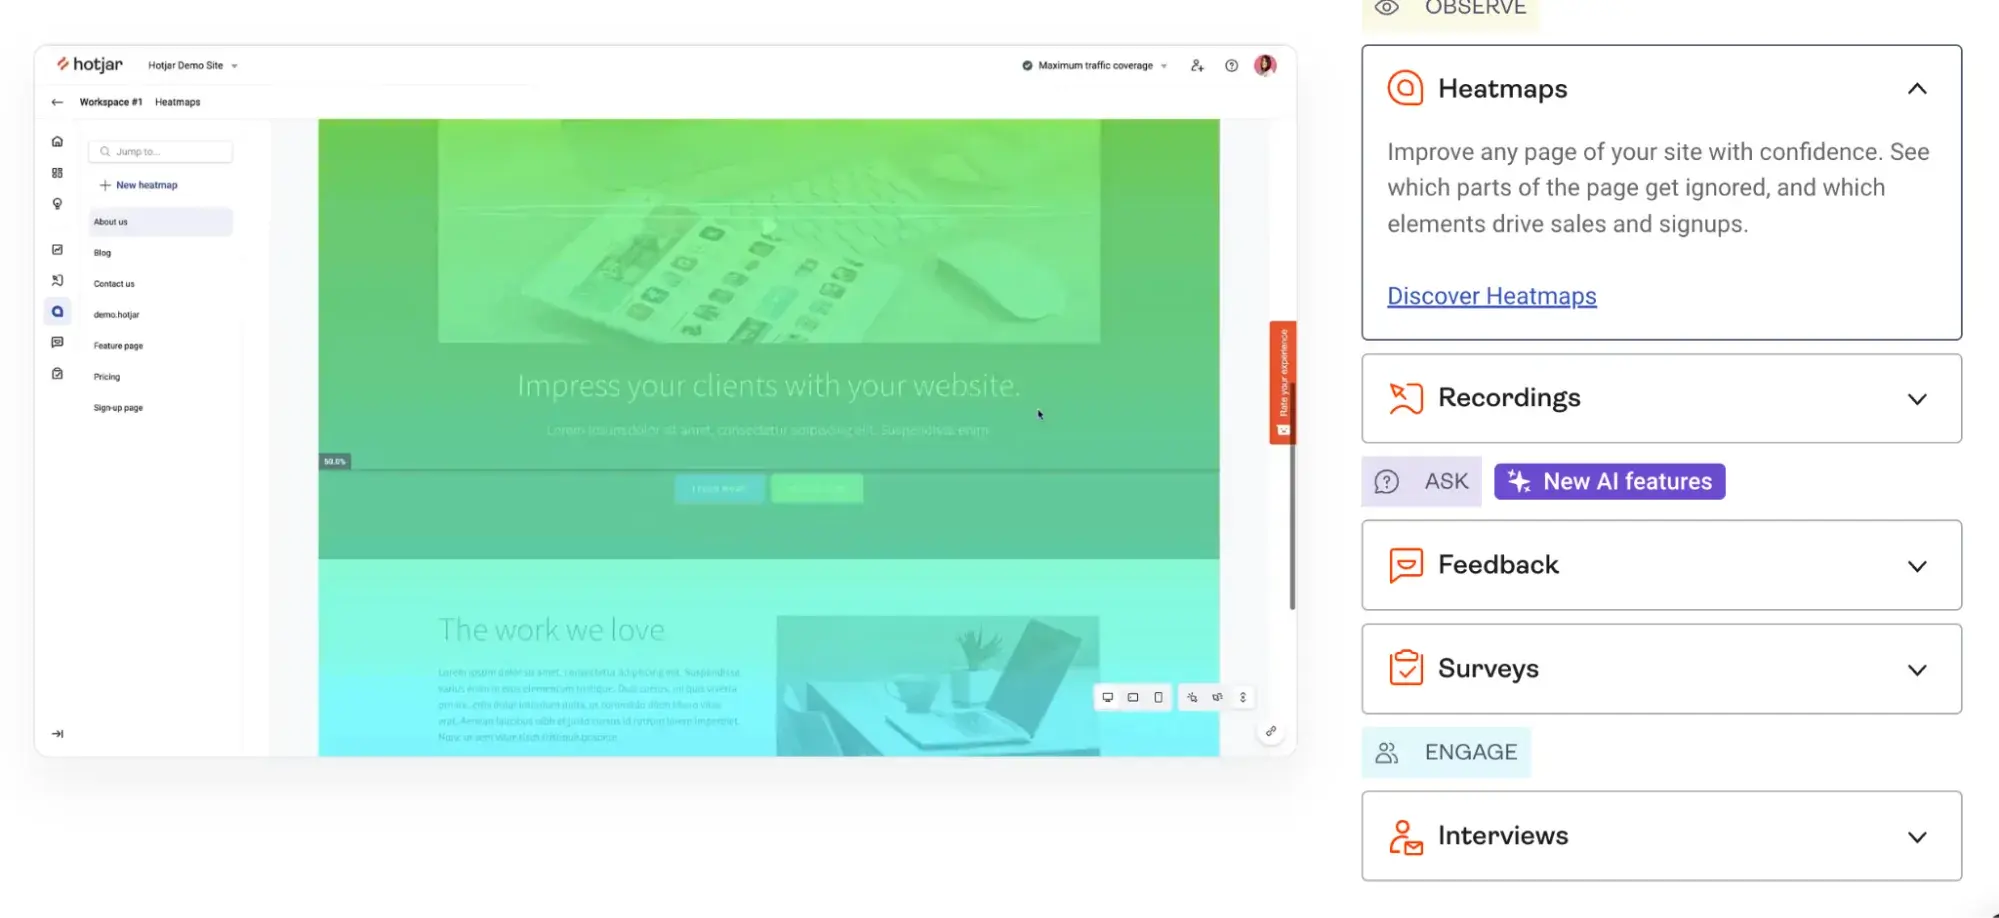1999x918 pixels.
Task: Click the Jump to search field
Action: [x=160, y=152]
